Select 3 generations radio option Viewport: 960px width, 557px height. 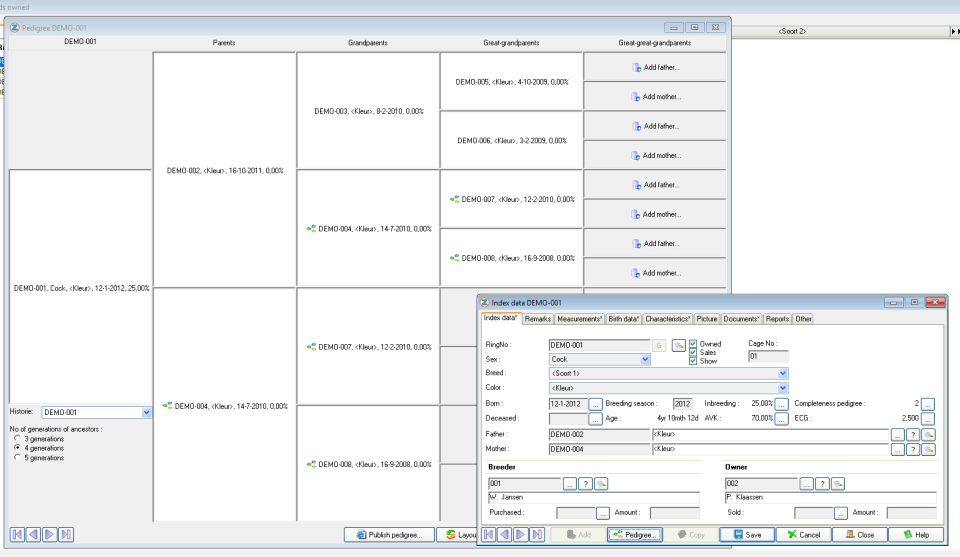17,438
